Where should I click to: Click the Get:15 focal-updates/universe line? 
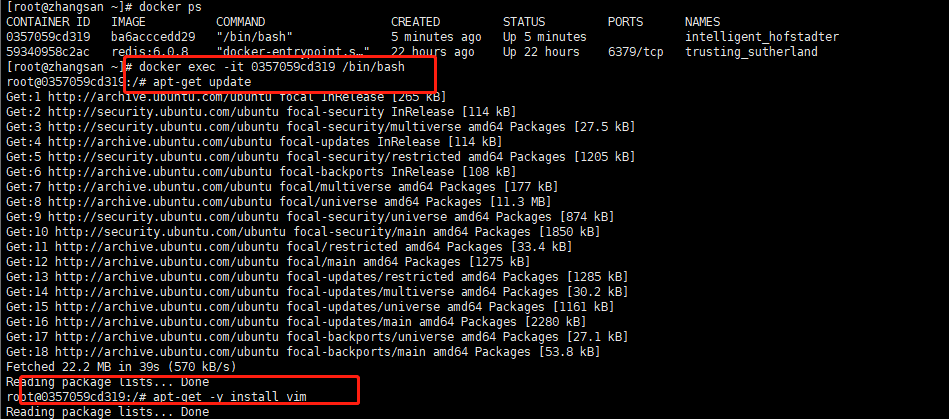310,306
